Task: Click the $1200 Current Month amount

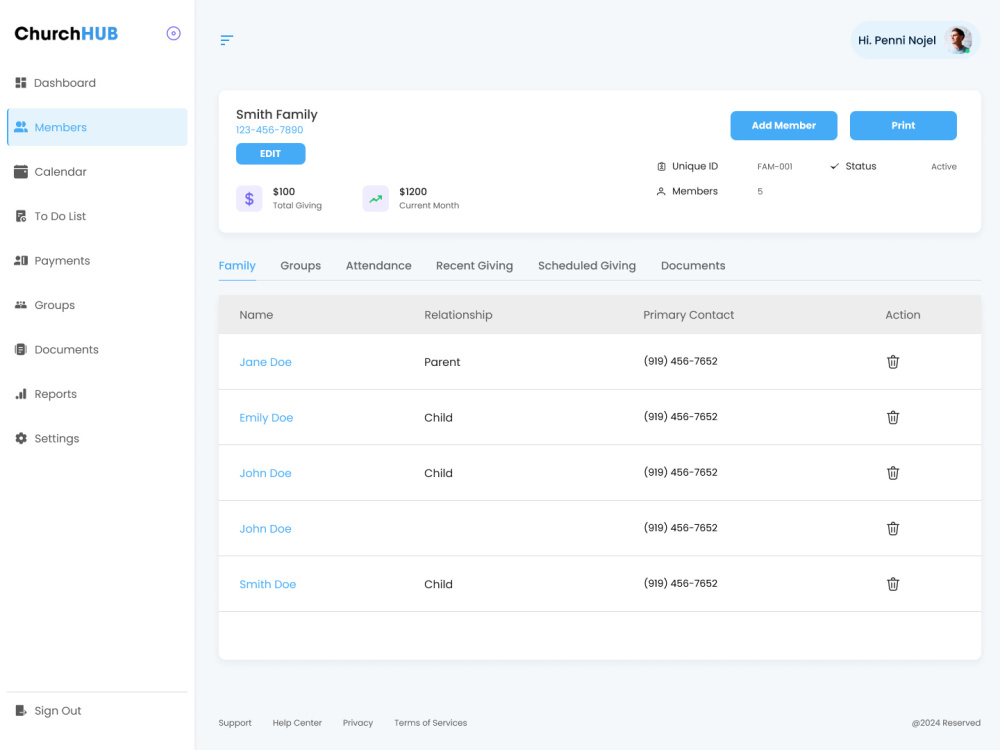Action: click(x=413, y=191)
